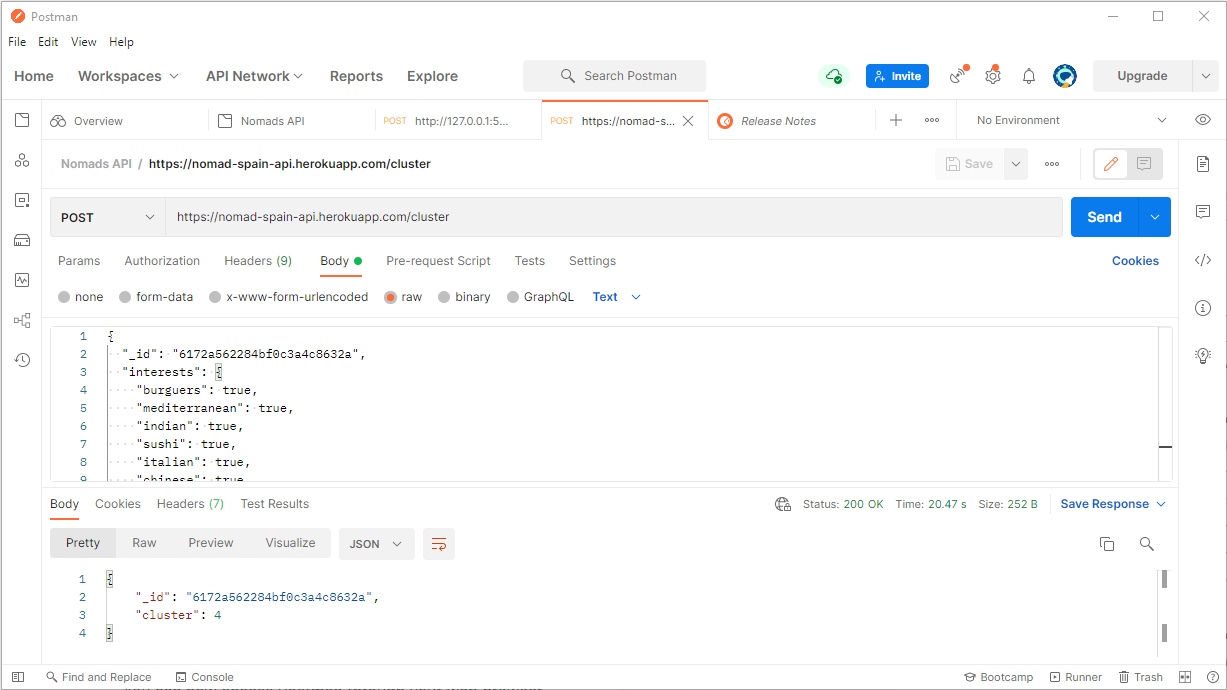Click the sync status cloud icon

[x=833, y=76]
